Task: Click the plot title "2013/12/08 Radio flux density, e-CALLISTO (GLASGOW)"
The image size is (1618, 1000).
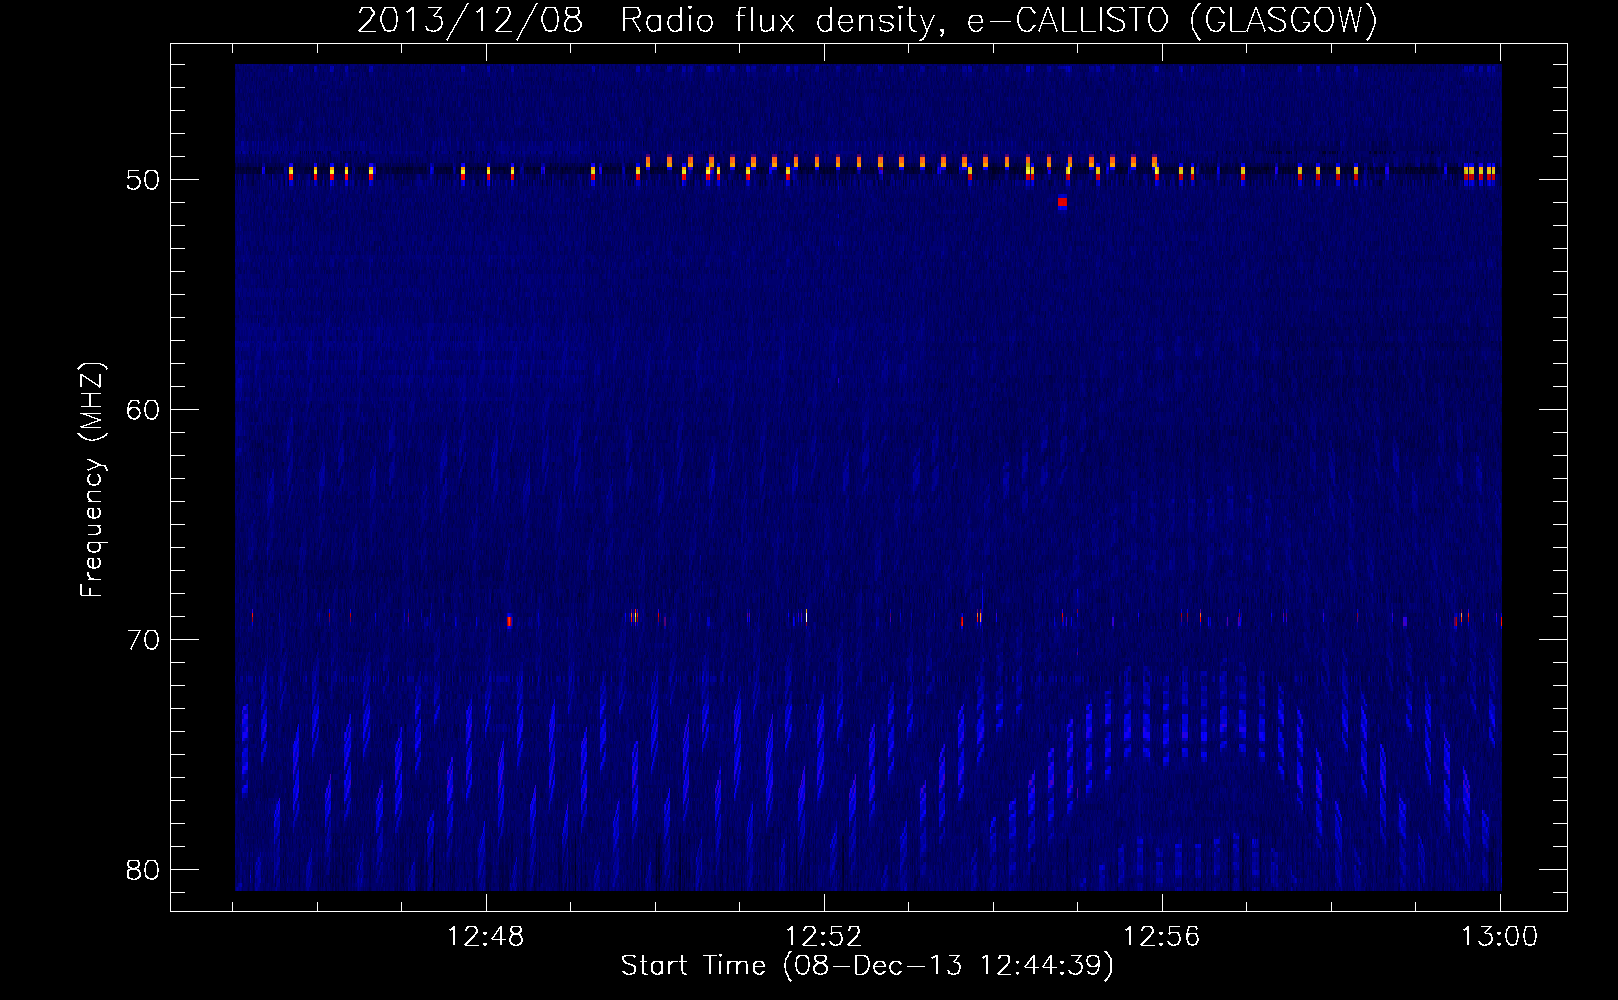Action: point(867,21)
